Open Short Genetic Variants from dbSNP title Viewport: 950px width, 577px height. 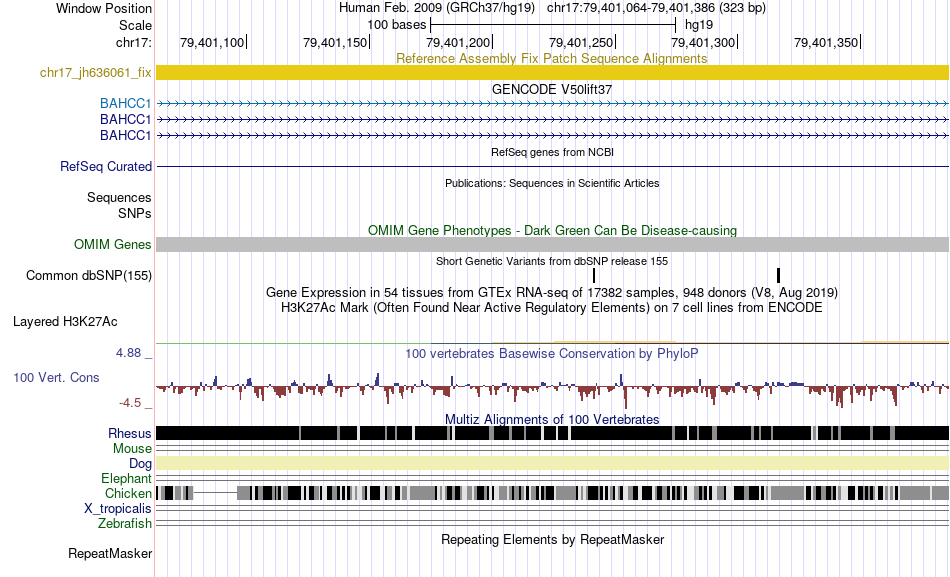pyautogui.click(x=552, y=261)
